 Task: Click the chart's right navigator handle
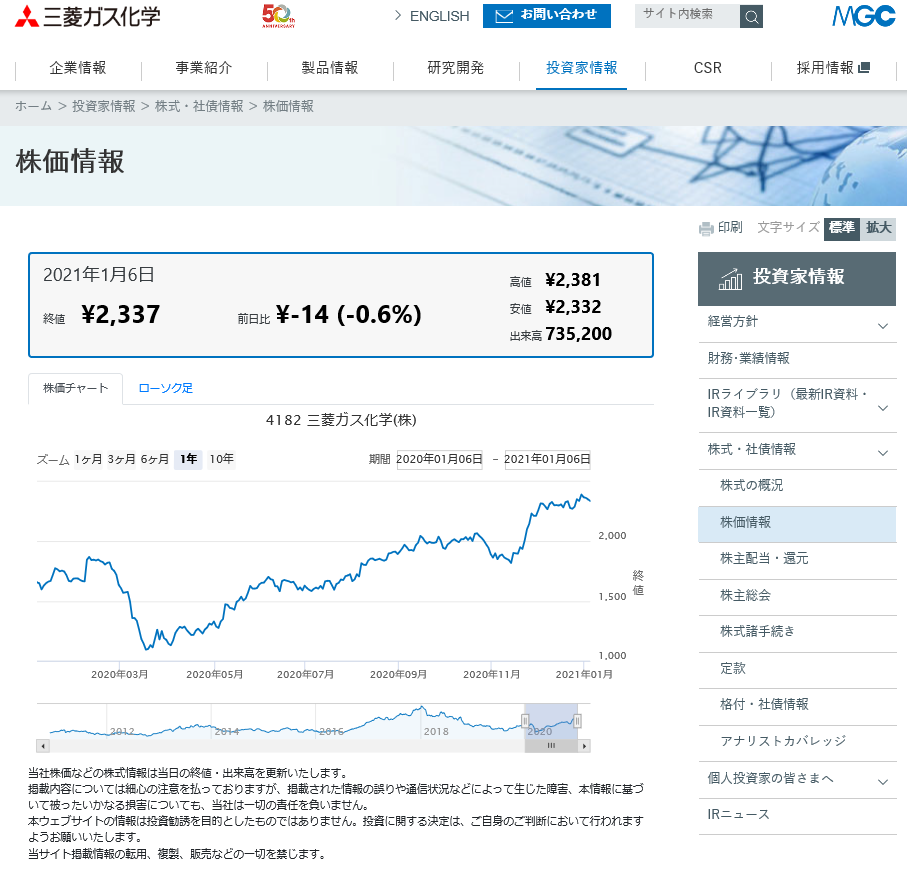(x=577, y=721)
